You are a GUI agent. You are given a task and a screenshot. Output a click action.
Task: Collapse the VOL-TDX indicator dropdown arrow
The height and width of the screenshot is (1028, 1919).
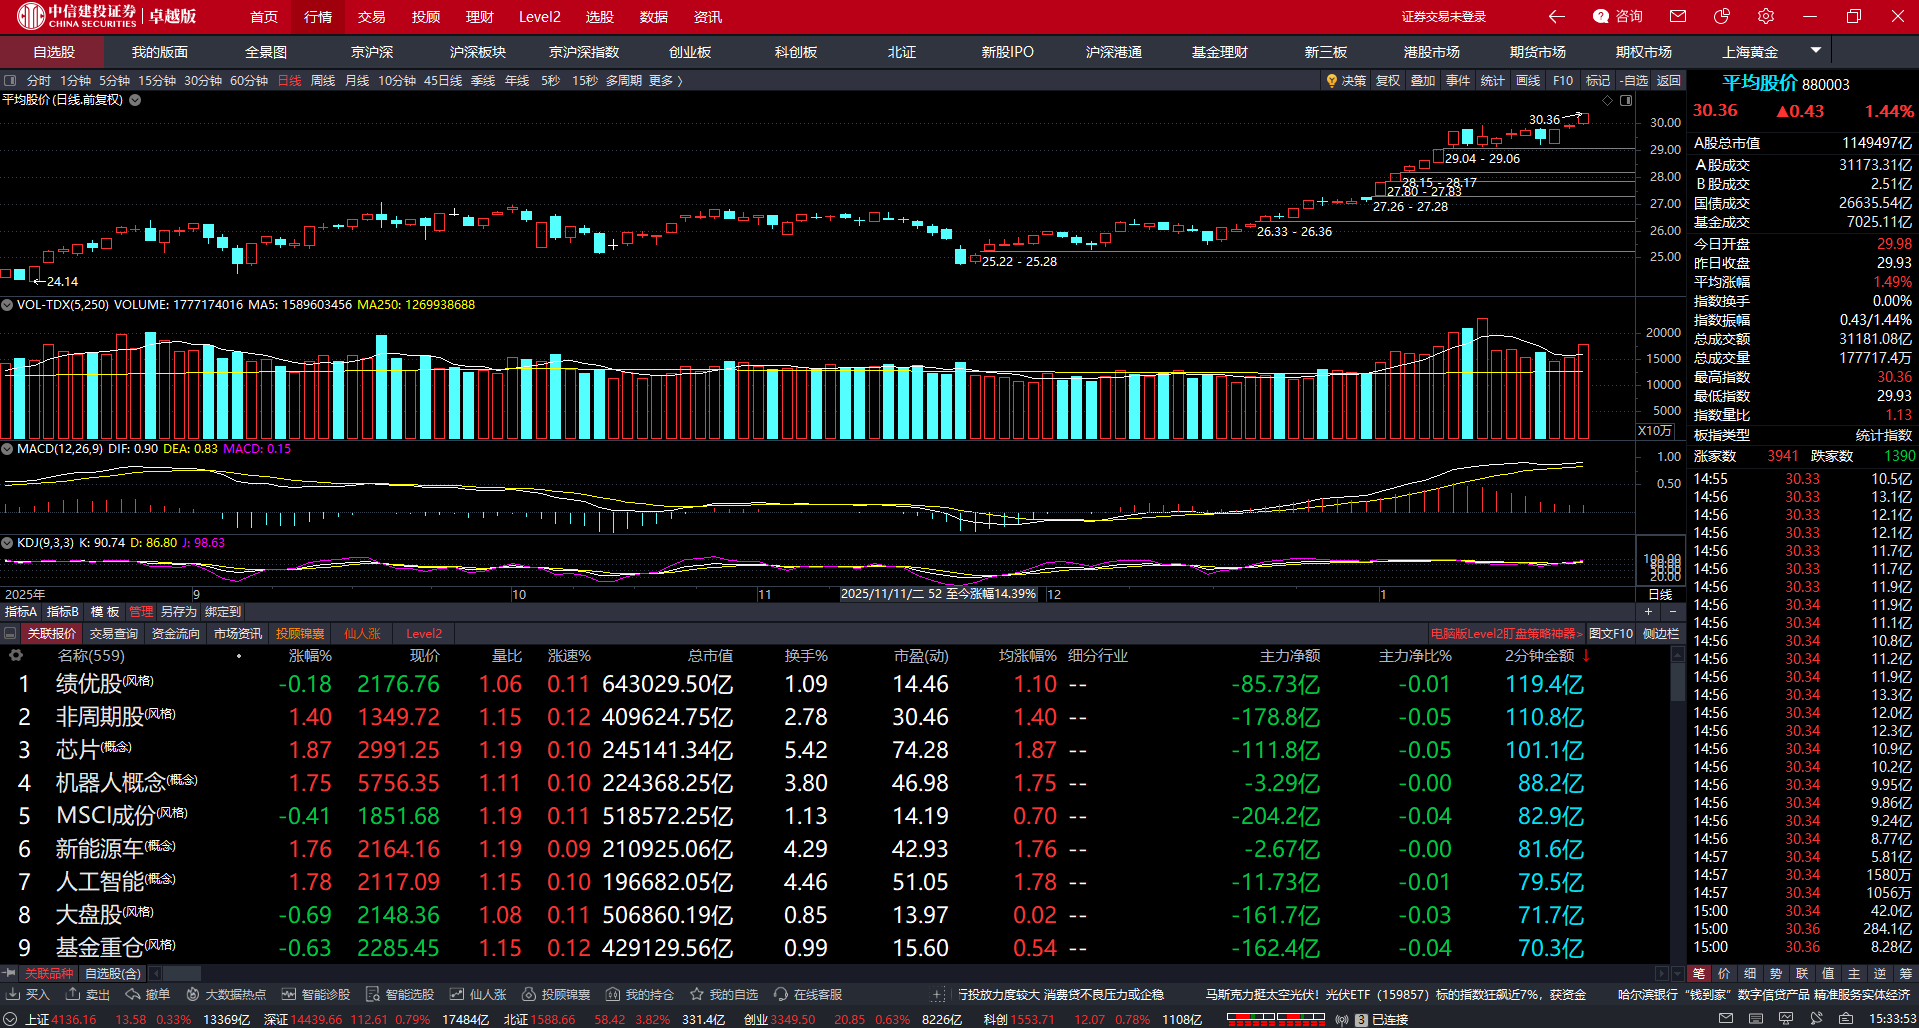pyautogui.click(x=7, y=305)
